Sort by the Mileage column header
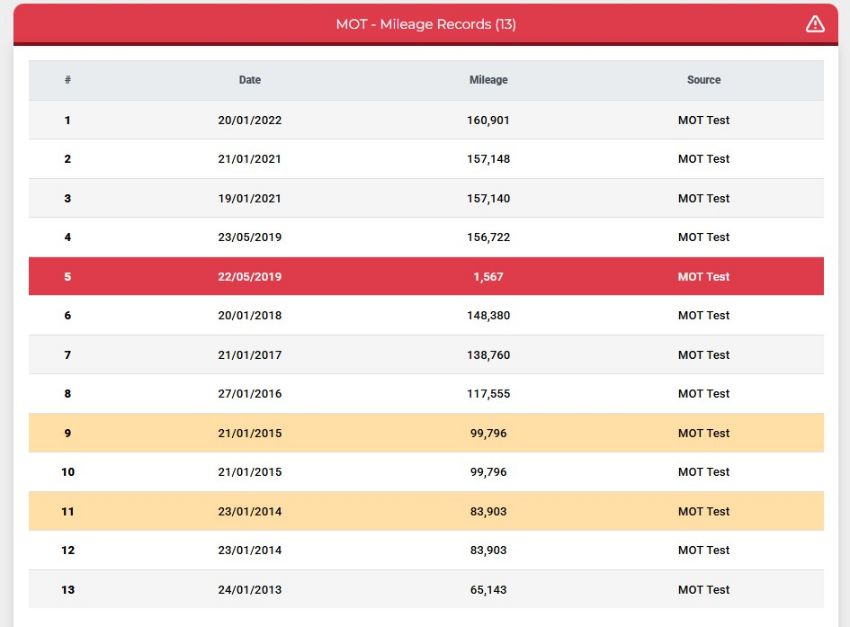This screenshot has height=627, width=850. (488, 80)
